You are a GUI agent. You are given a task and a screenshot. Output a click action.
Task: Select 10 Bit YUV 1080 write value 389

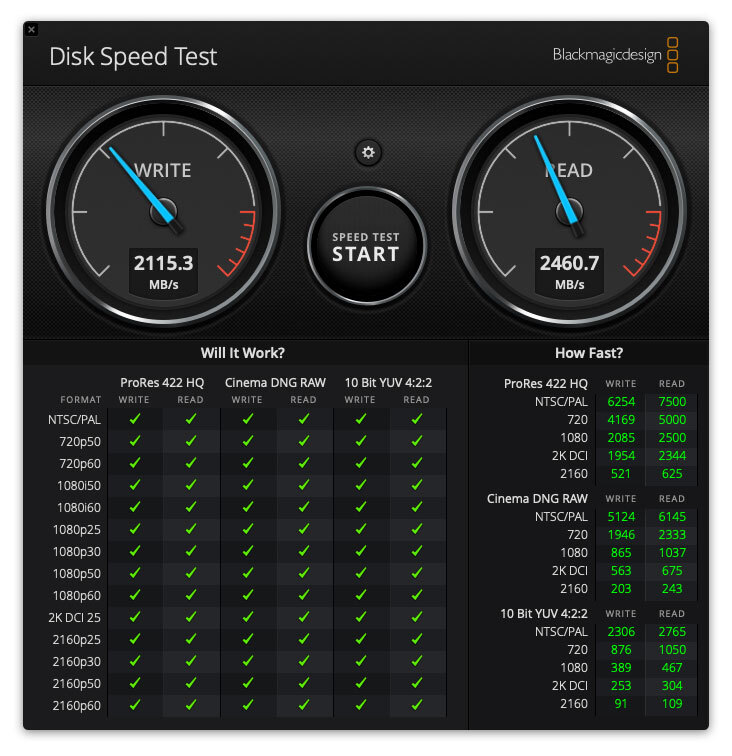tap(621, 668)
